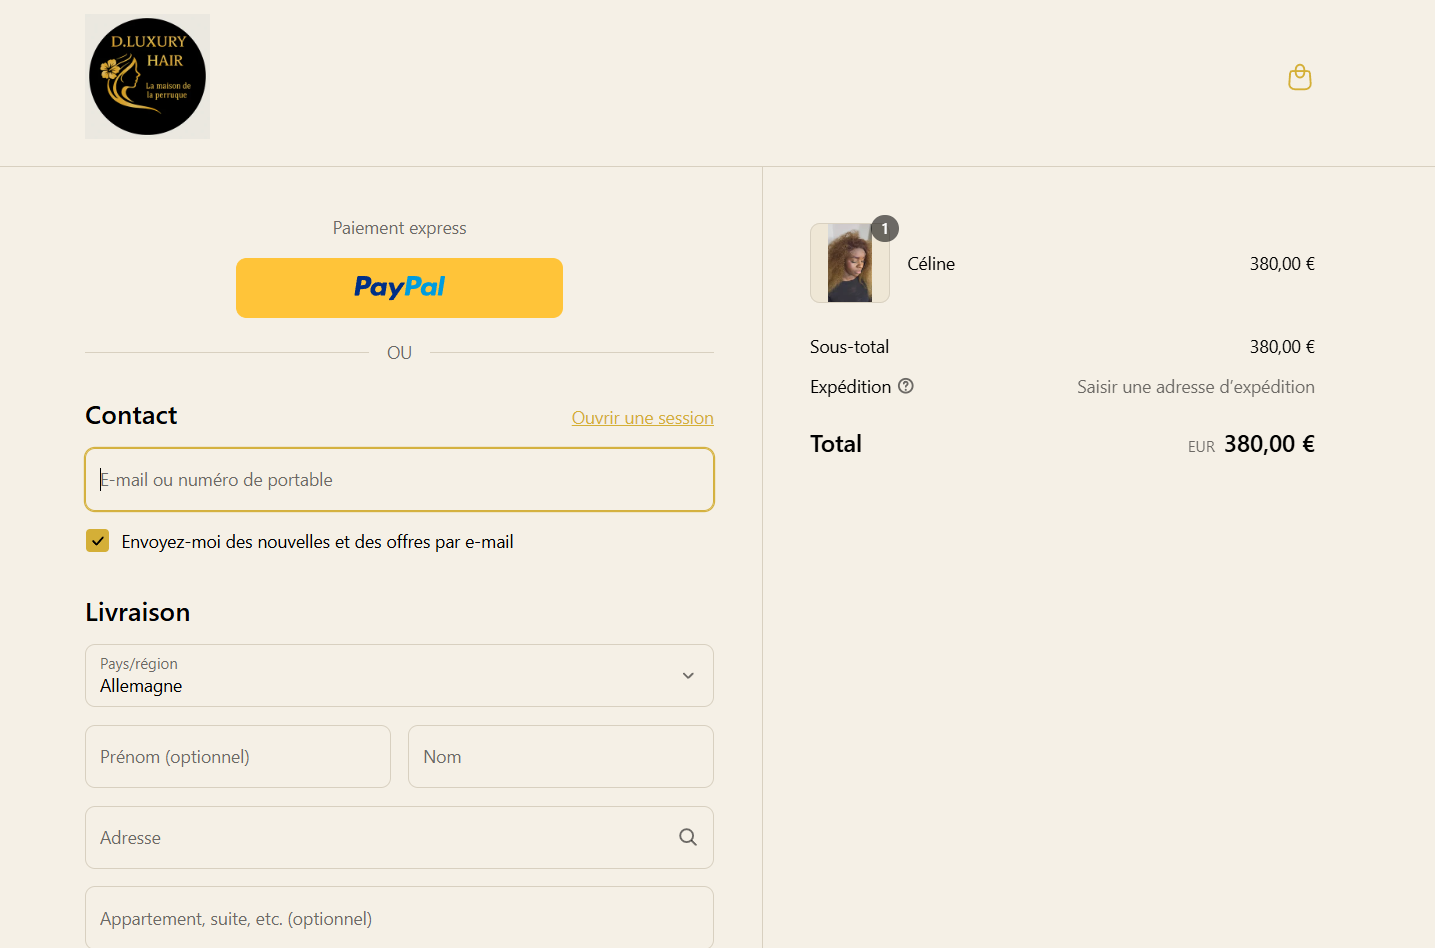Focus the e-mail or mobile number field
1435x948 pixels.
pyautogui.click(x=399, y=480)
